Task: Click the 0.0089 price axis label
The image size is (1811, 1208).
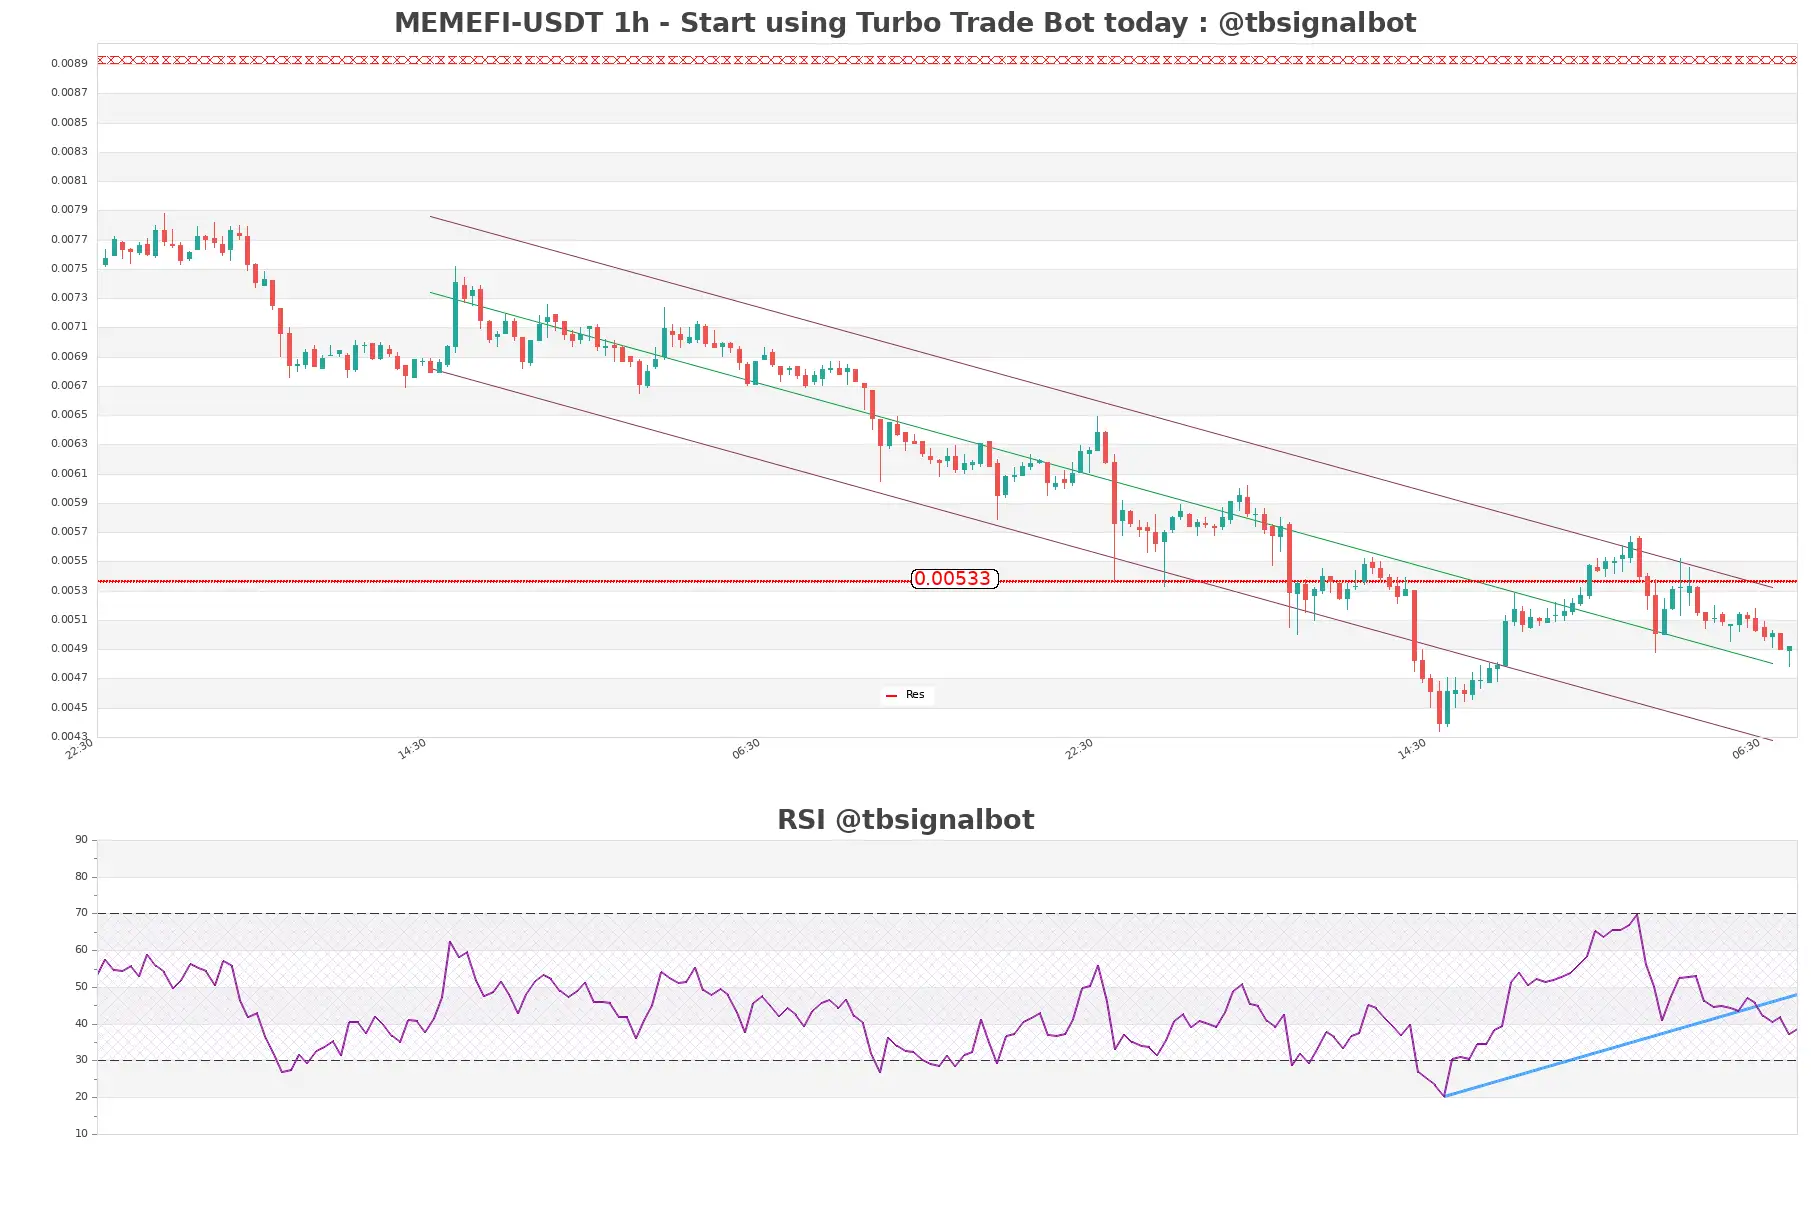Action: click(69, 63)
